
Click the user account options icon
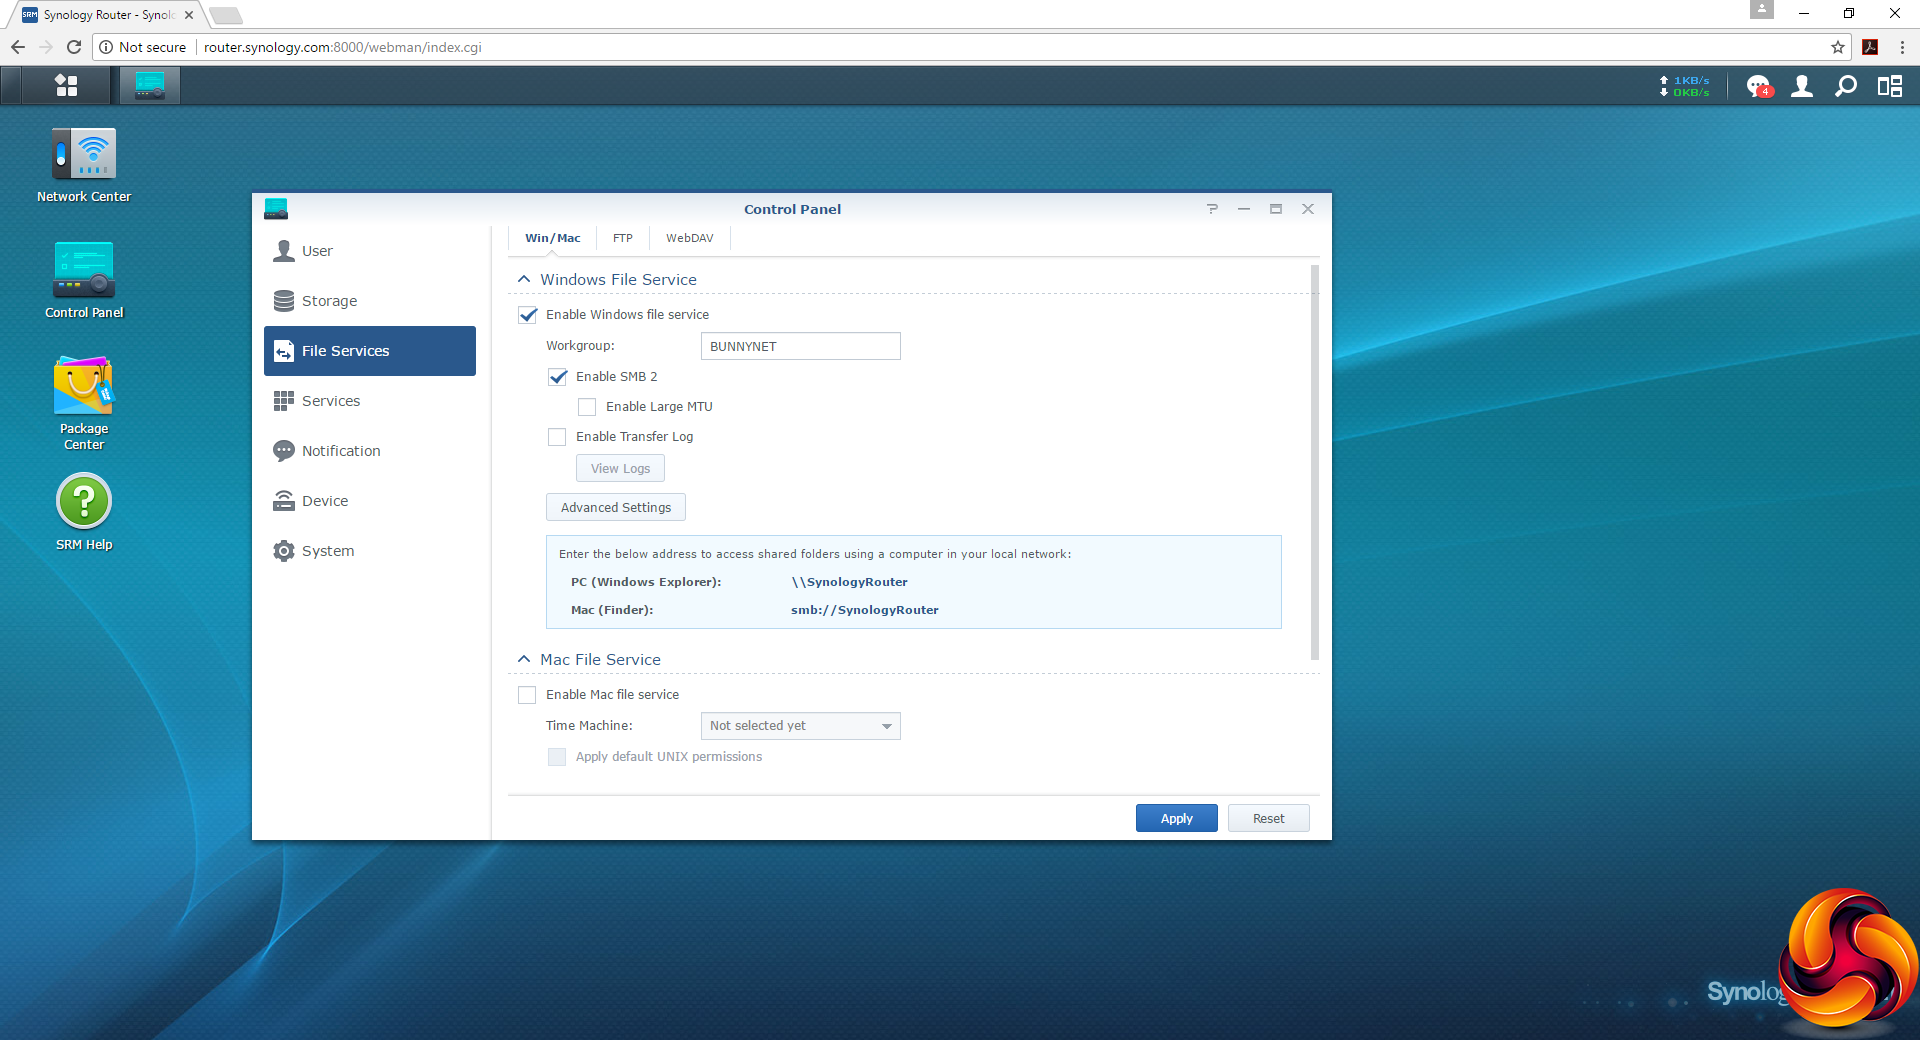click(1802, 87)
